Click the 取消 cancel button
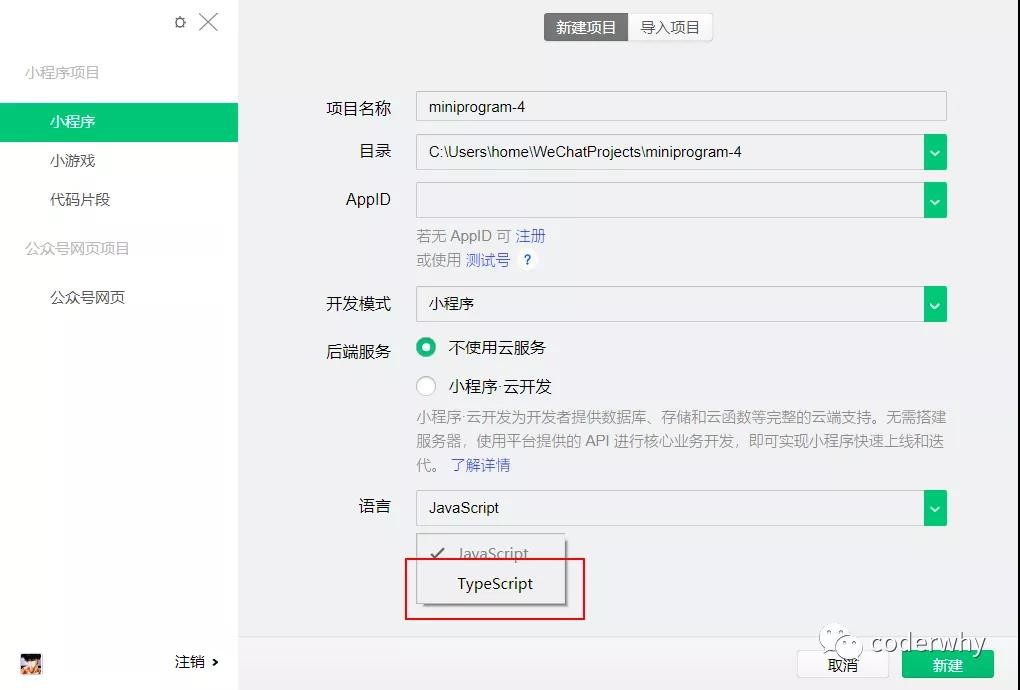 (x=843, y=665)
